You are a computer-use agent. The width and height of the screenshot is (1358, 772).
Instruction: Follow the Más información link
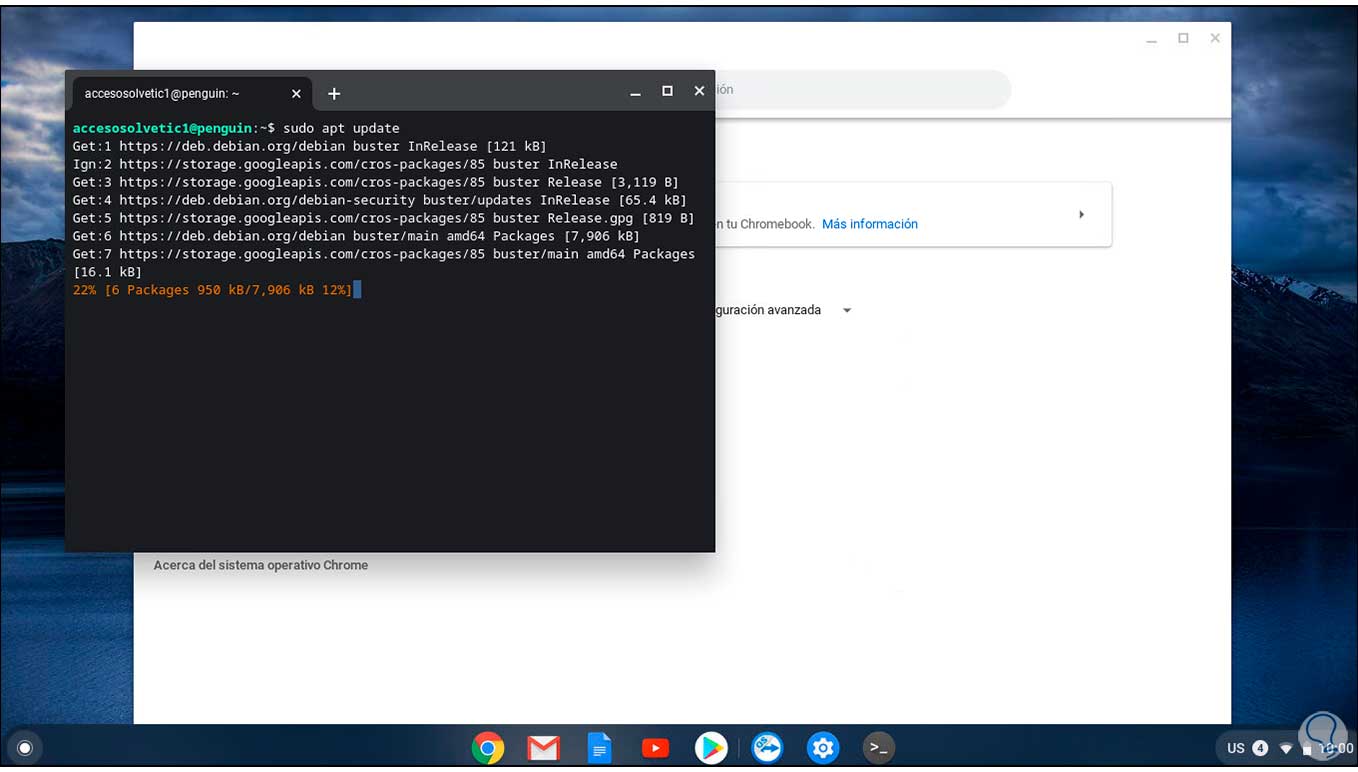pos(869,224)
